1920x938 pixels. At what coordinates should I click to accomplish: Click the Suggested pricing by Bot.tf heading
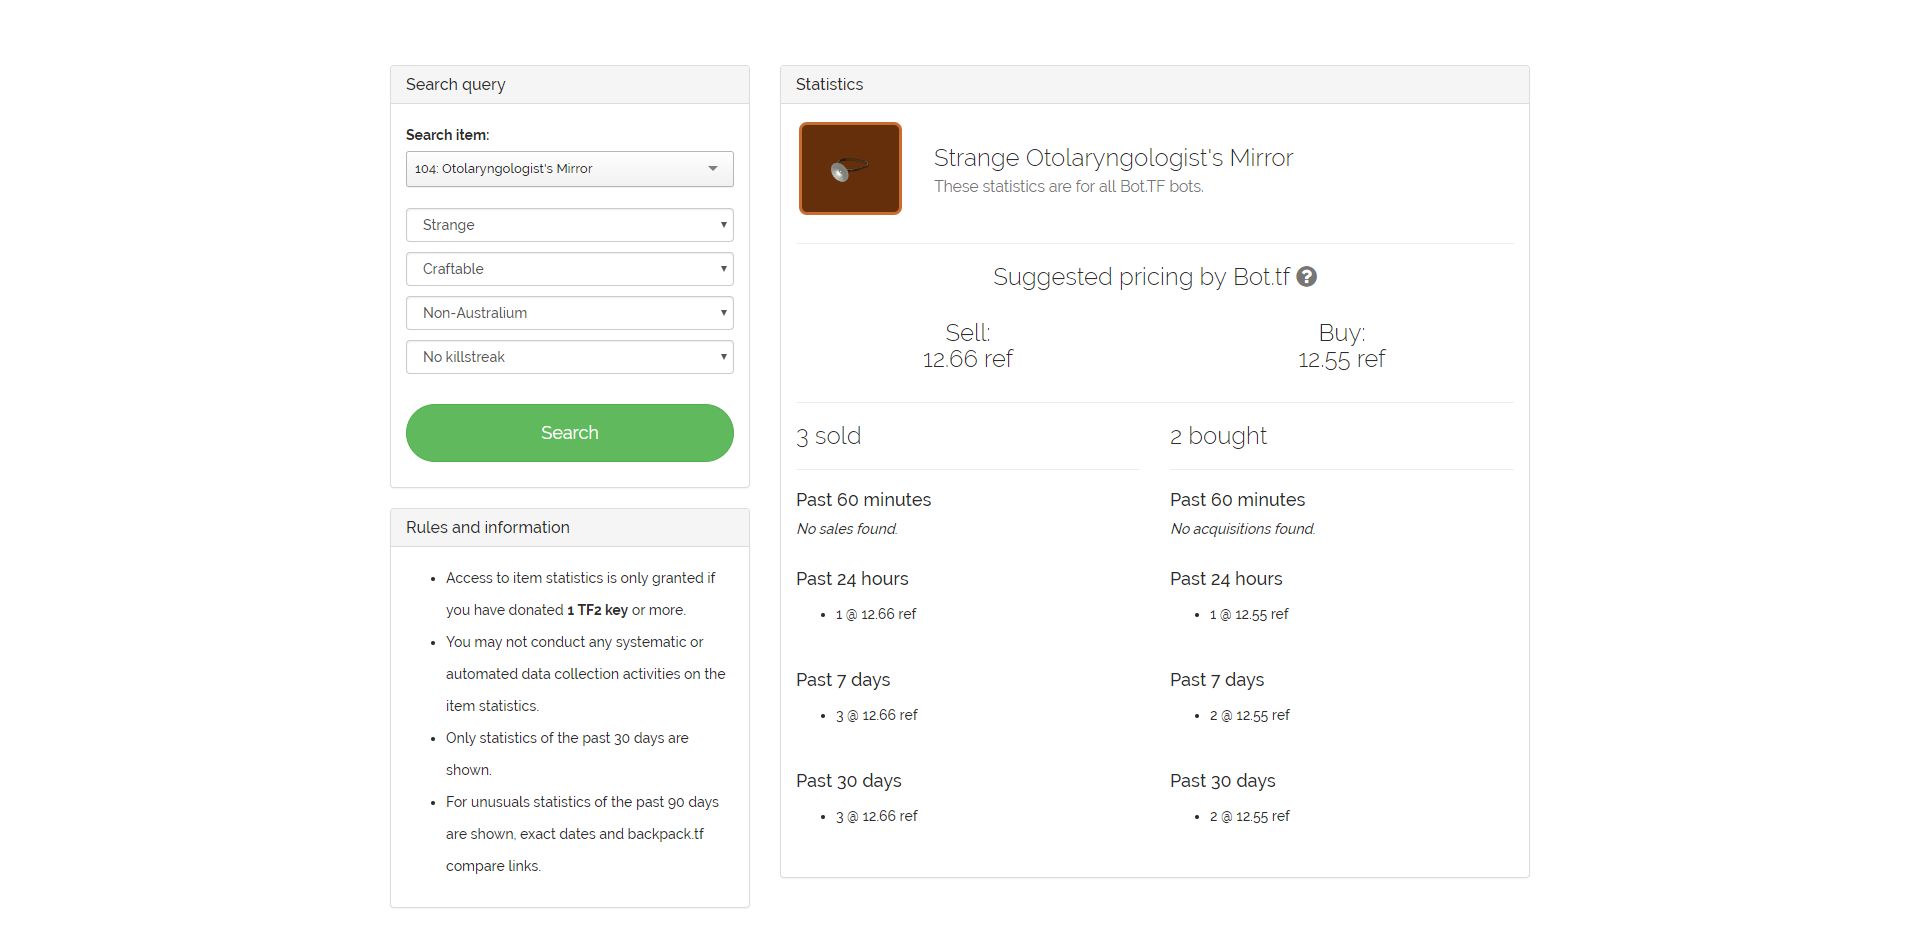[1141, 277]
